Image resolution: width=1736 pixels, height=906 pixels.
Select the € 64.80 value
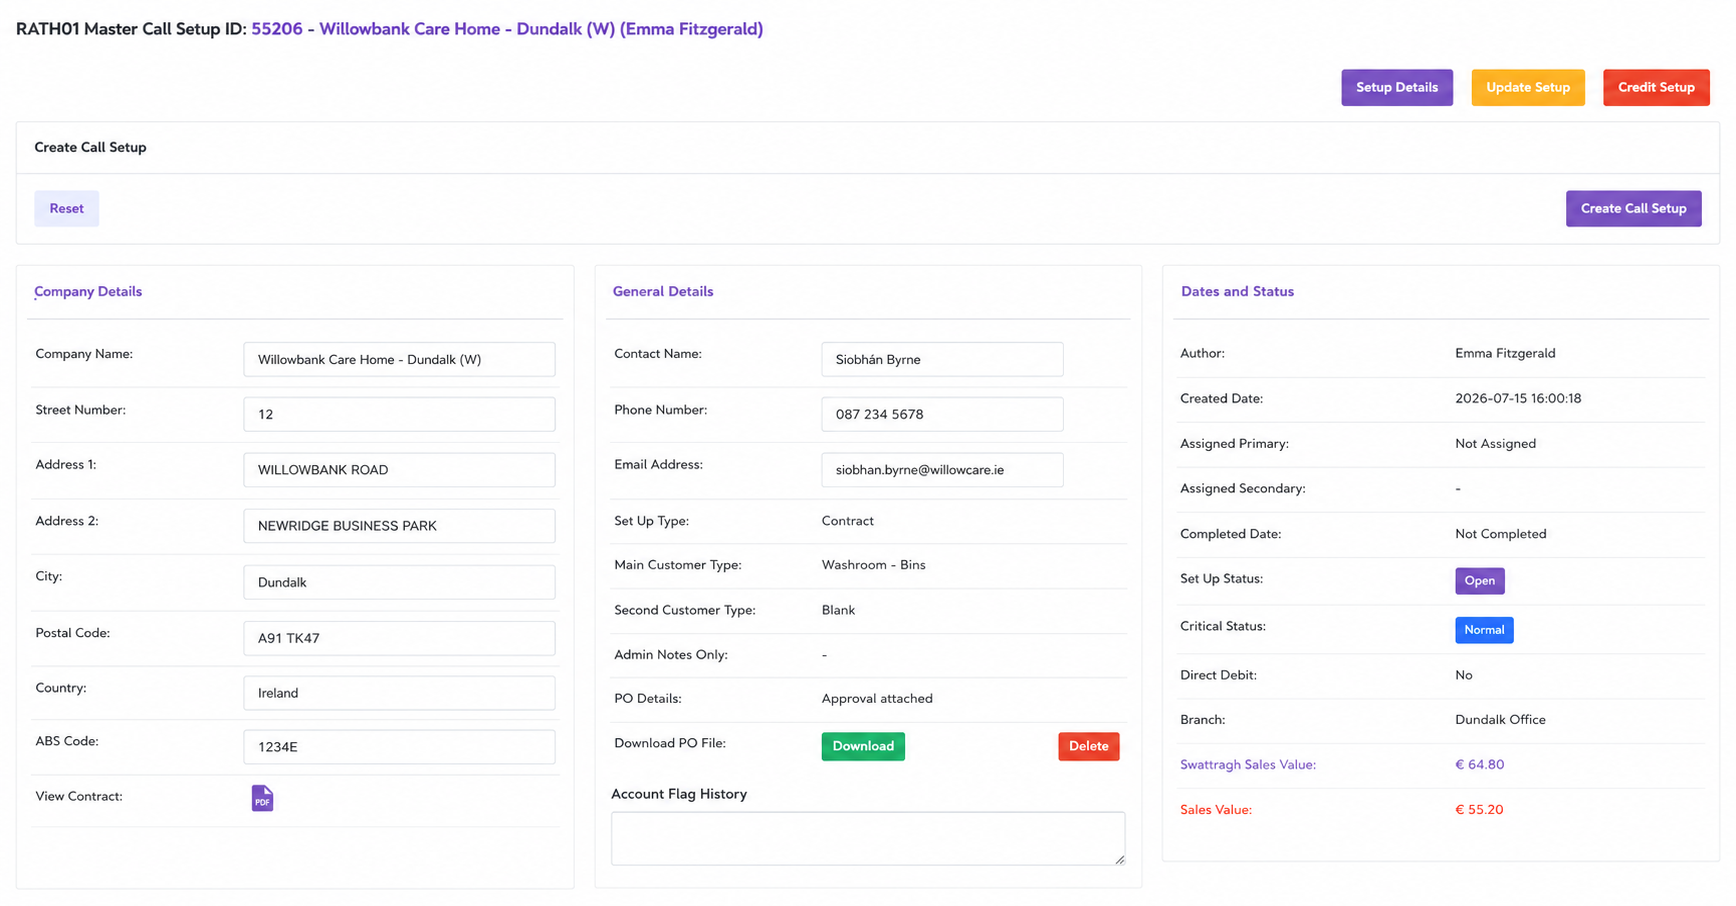[x=1479, y=765]
